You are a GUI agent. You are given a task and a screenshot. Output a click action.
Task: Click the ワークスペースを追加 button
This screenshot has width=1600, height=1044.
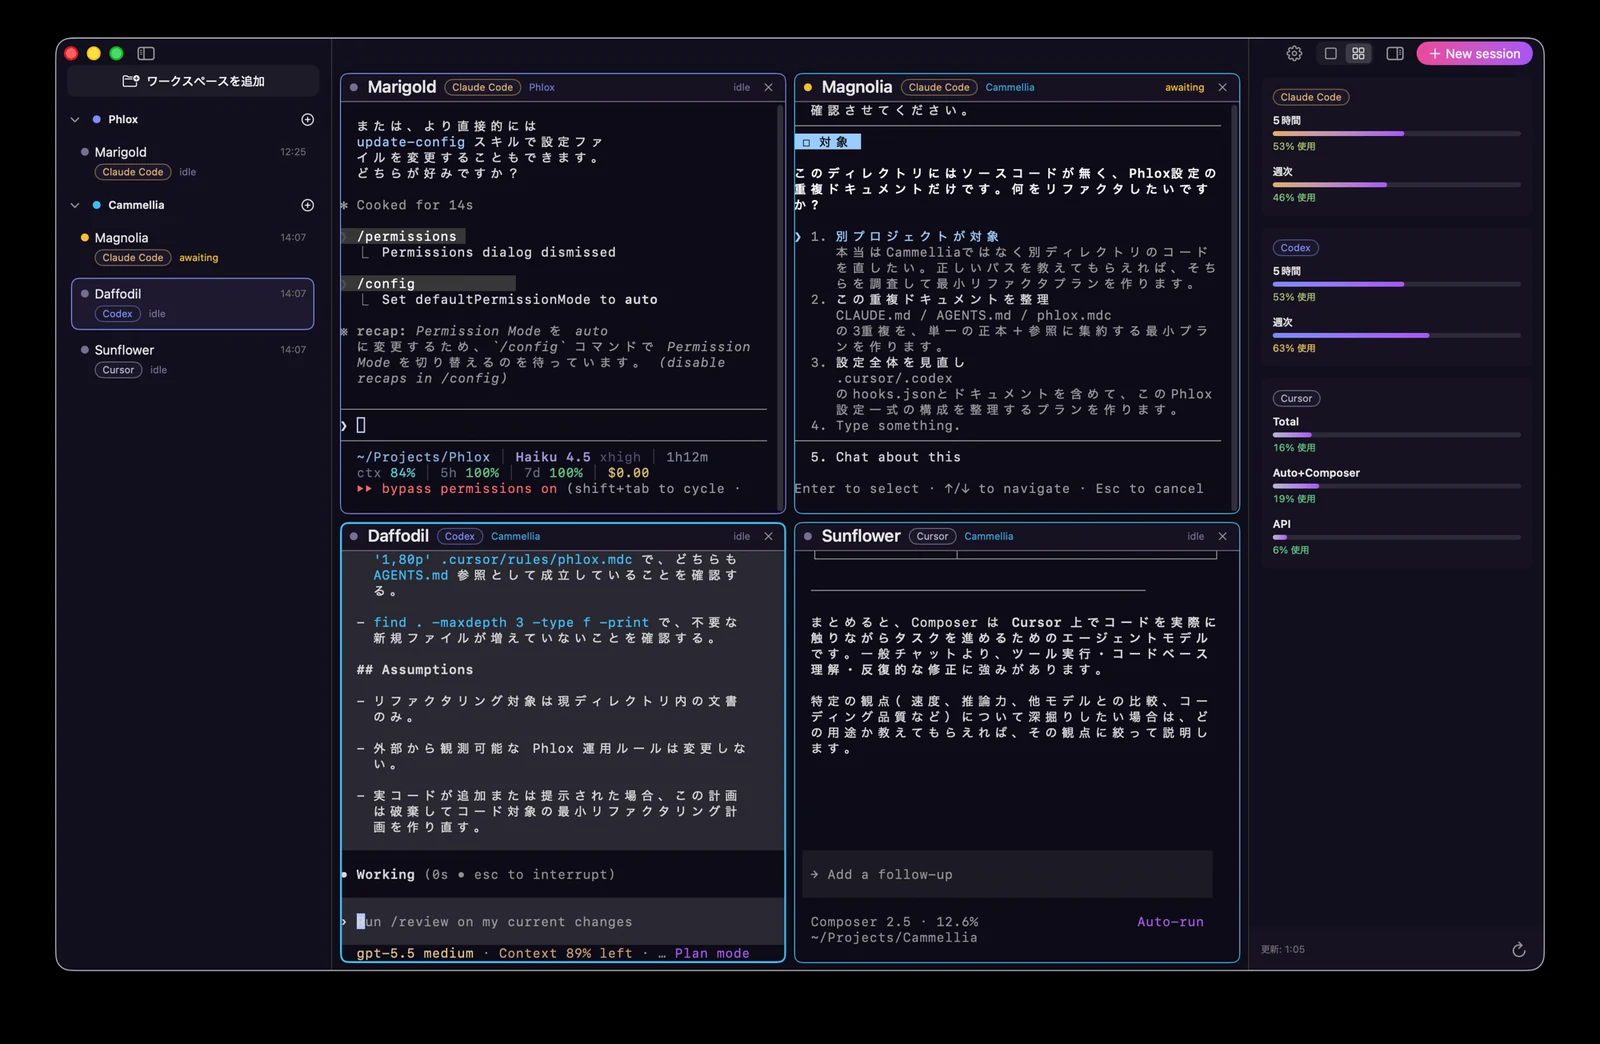point(193,81)
